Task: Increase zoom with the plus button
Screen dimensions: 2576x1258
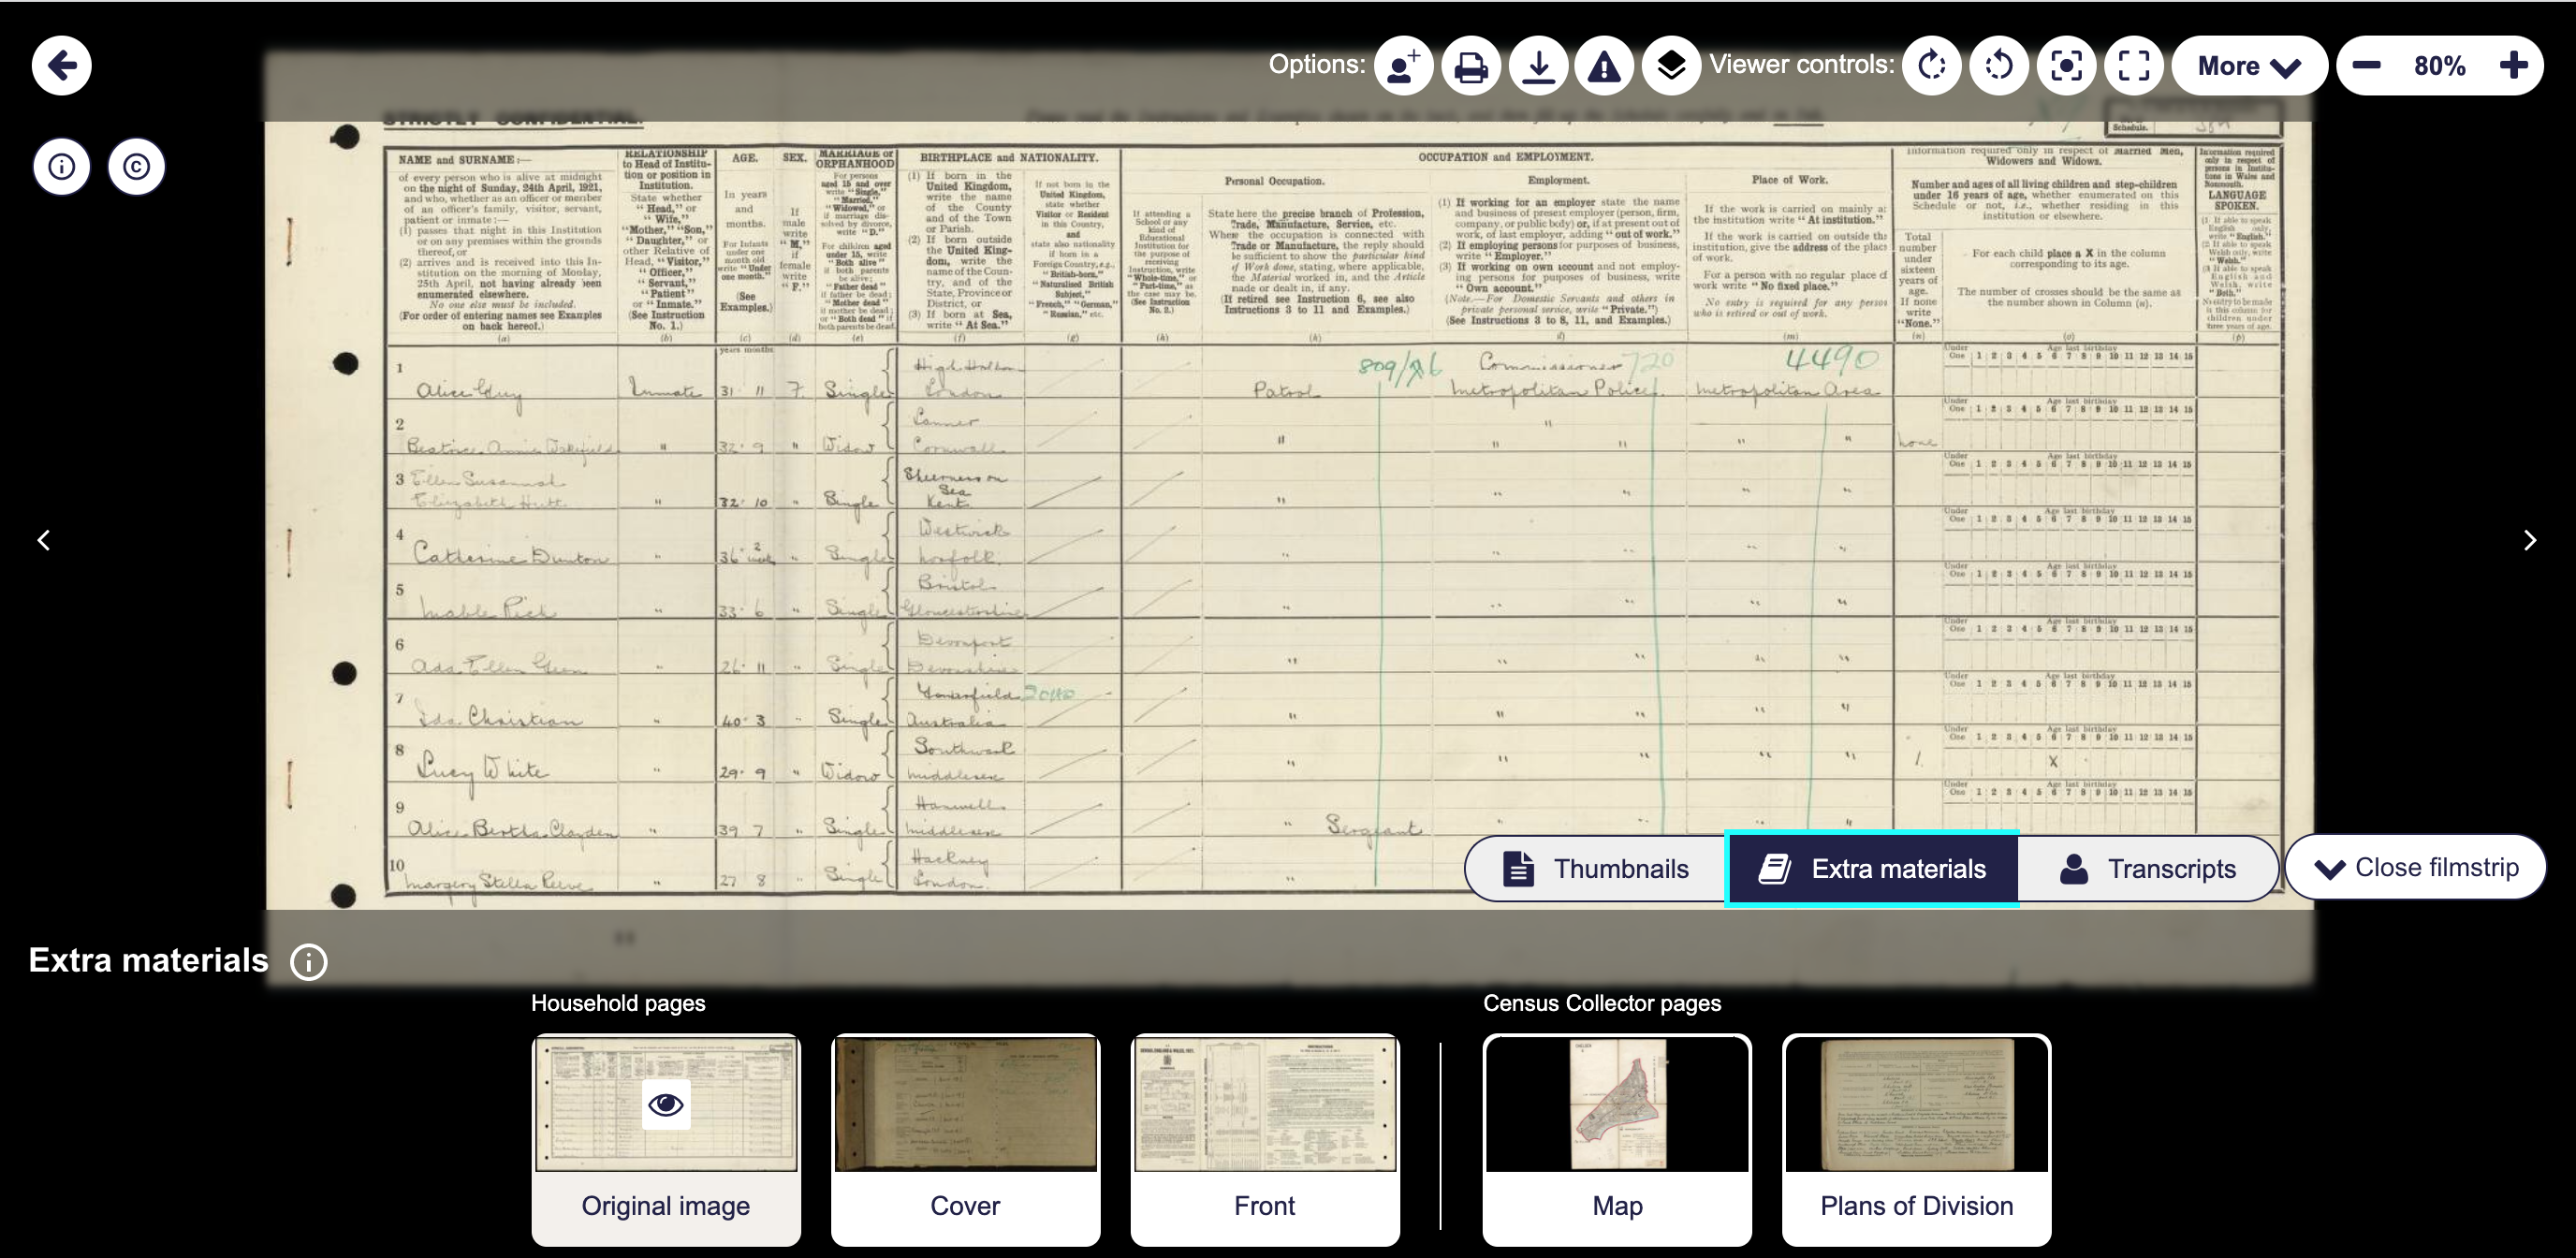Action: point(2513,66)
